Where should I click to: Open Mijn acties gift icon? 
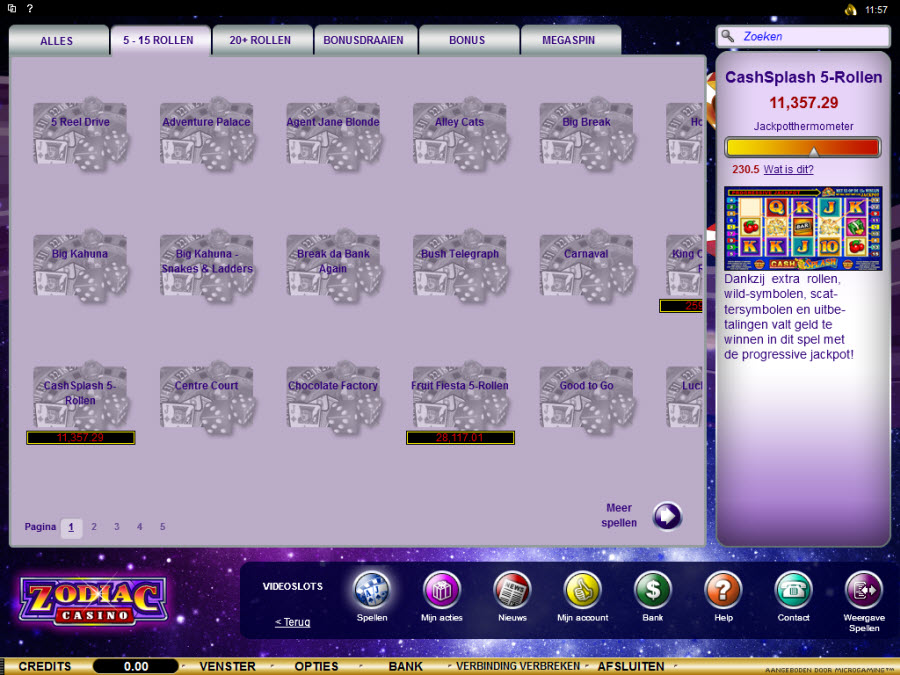click(442, 590)
